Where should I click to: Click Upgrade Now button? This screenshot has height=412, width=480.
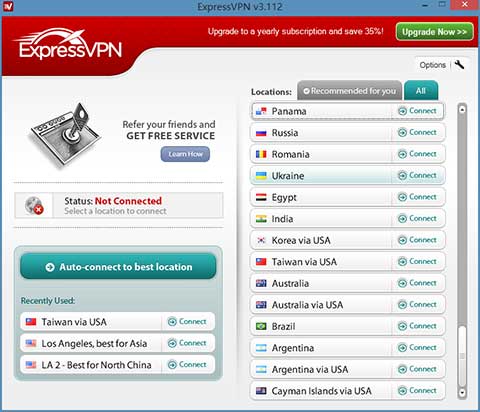coord(435,32)
